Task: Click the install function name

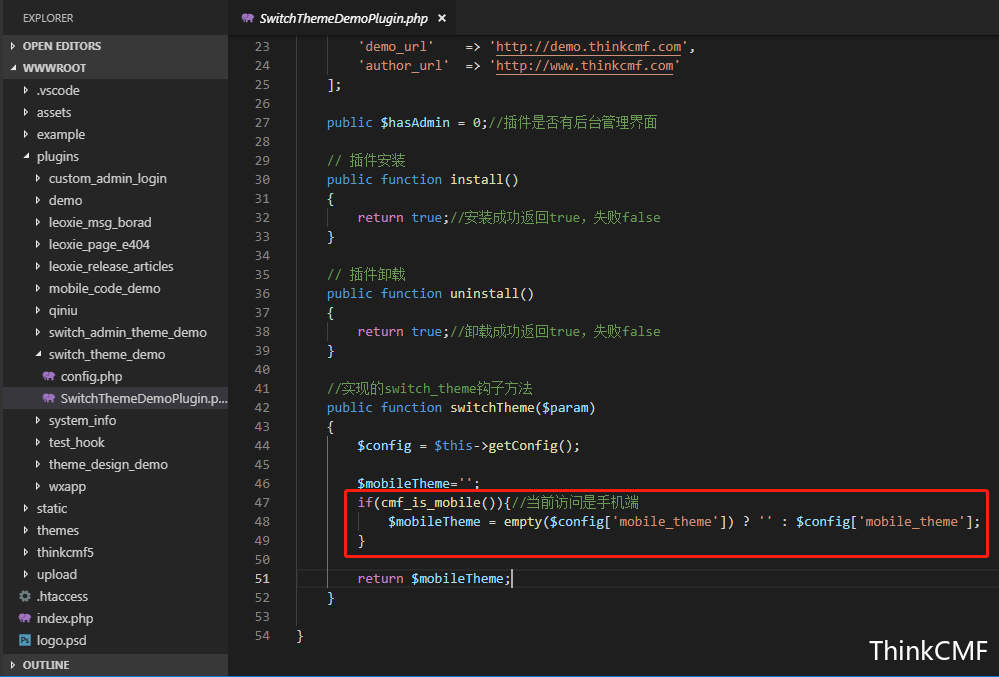Action: pyautogui.click(x=477, y=180)
